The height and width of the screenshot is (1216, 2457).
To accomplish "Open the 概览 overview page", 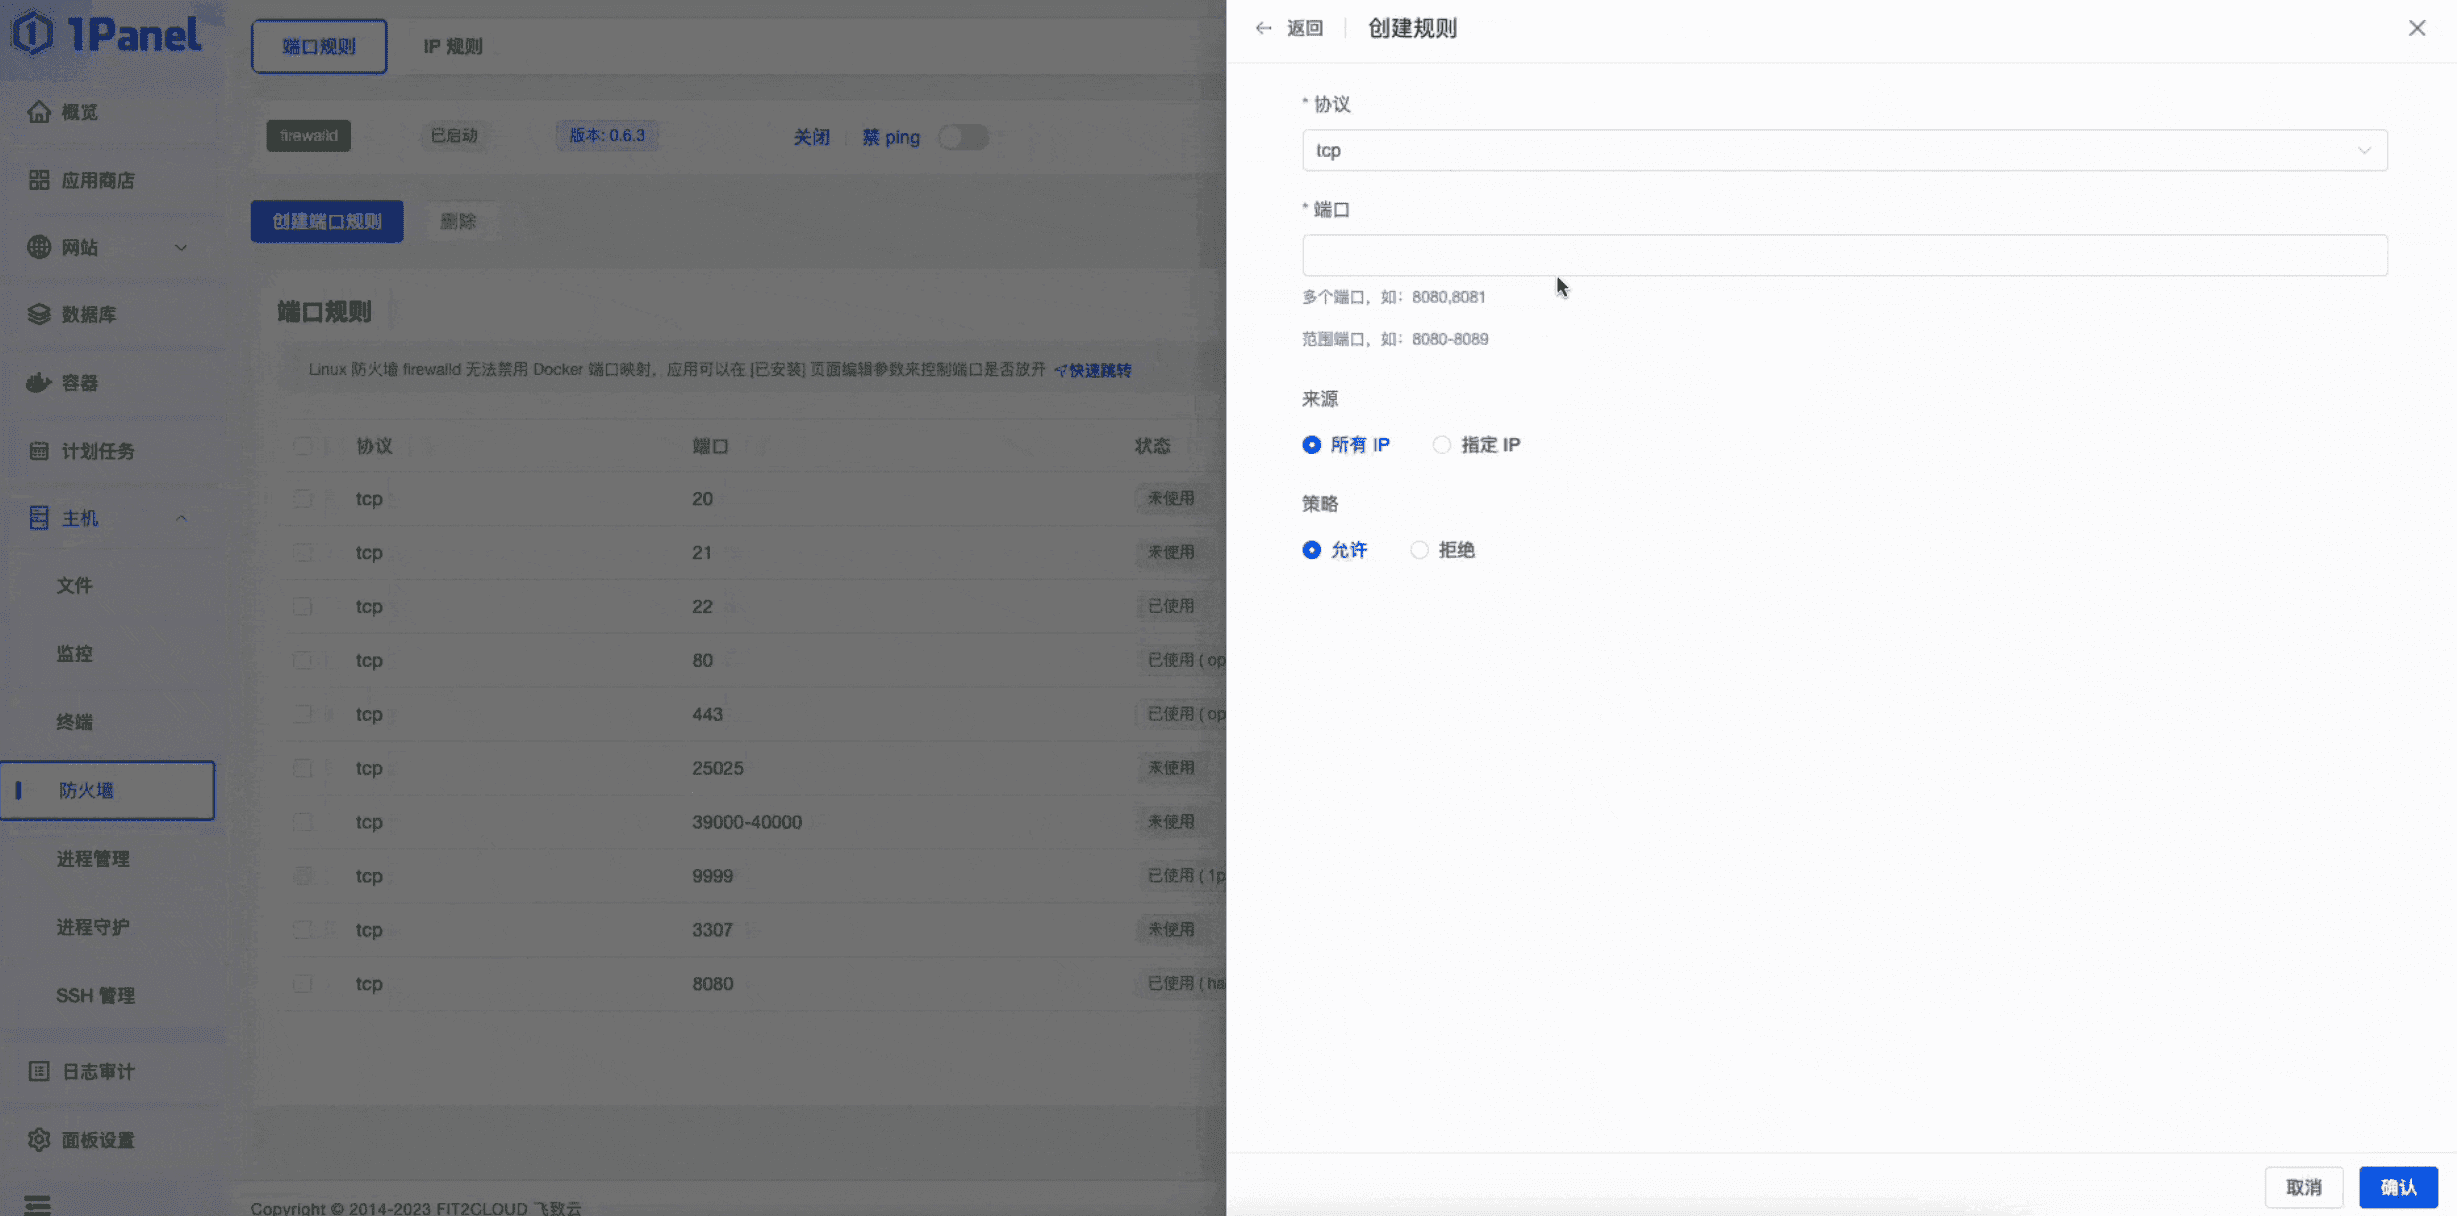I will tap(80, 112).
